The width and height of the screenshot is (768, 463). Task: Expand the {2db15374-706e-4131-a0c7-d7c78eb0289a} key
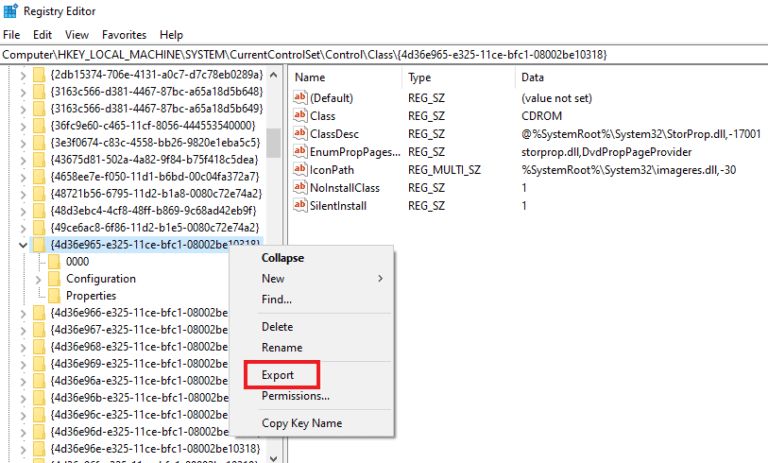coord(23,74)
